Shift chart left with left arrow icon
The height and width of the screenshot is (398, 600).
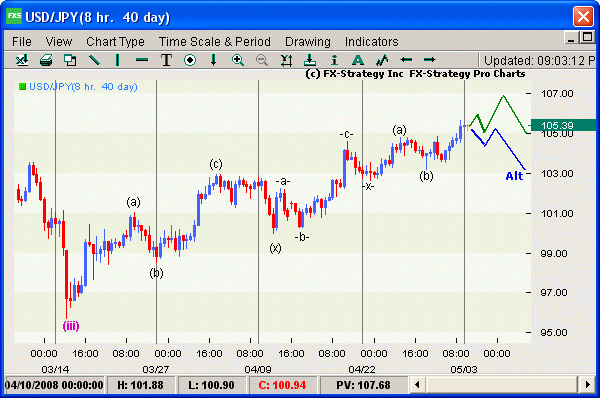[x=406, y=60]
